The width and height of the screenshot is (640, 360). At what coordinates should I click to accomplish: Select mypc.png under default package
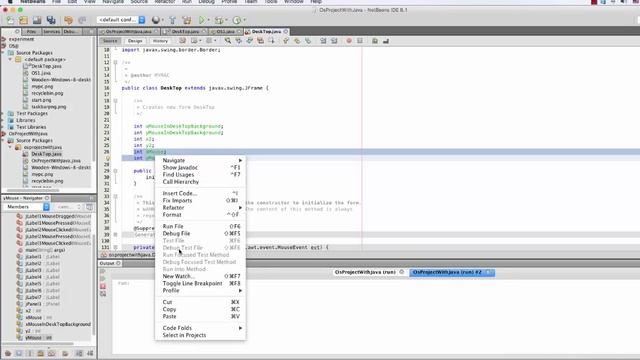point(42,87)
